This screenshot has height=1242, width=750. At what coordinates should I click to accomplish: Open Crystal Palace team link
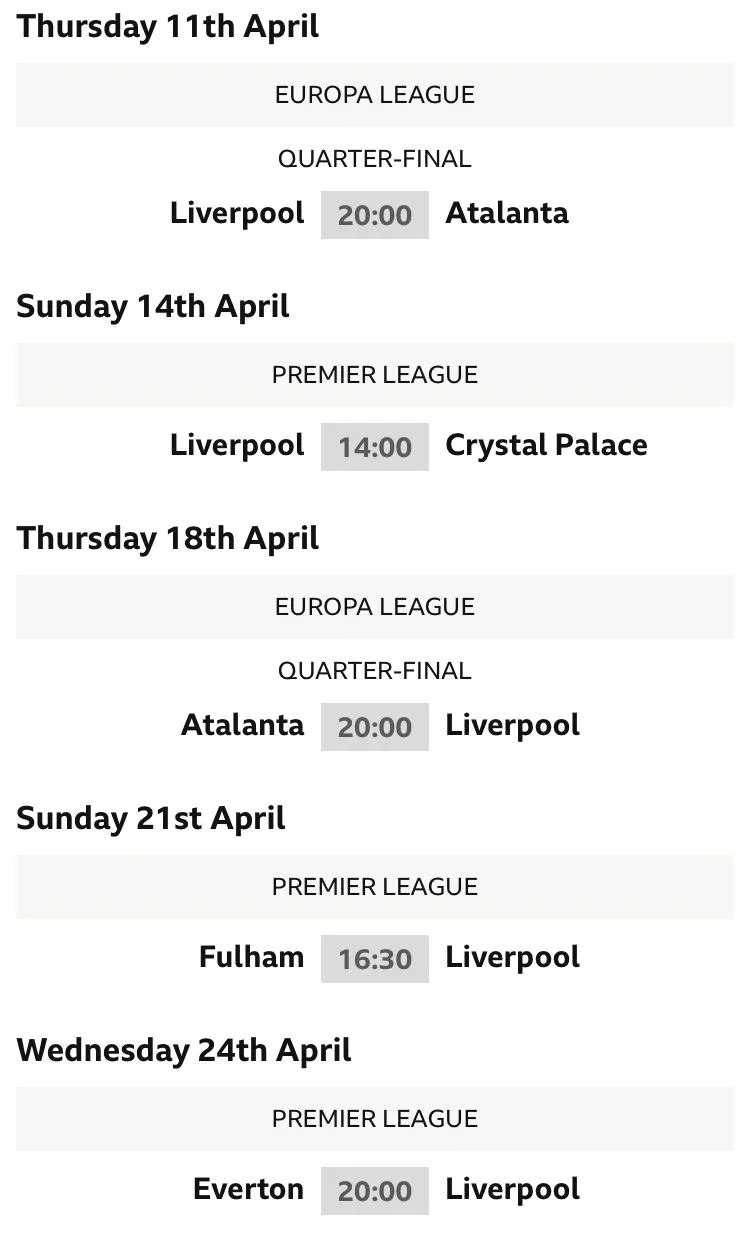546,445
